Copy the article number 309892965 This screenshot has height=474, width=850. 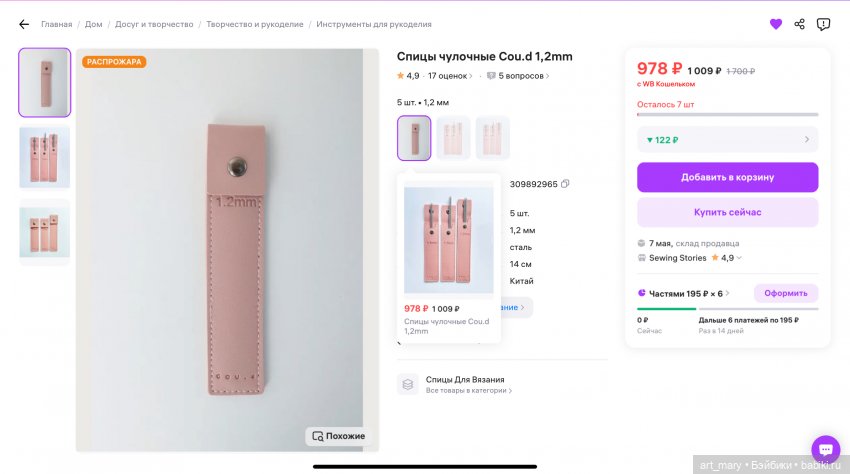point(565,184)
